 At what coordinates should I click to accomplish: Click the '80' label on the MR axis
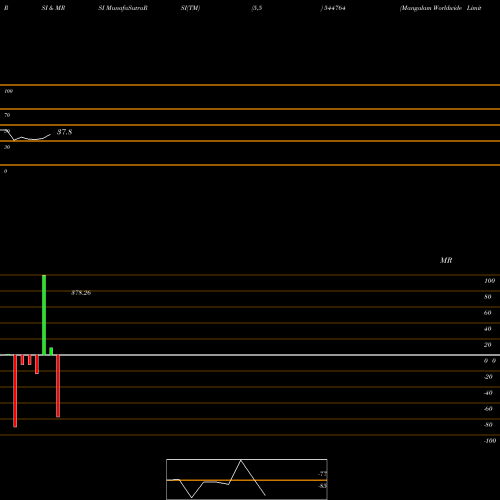pos(488,297)
